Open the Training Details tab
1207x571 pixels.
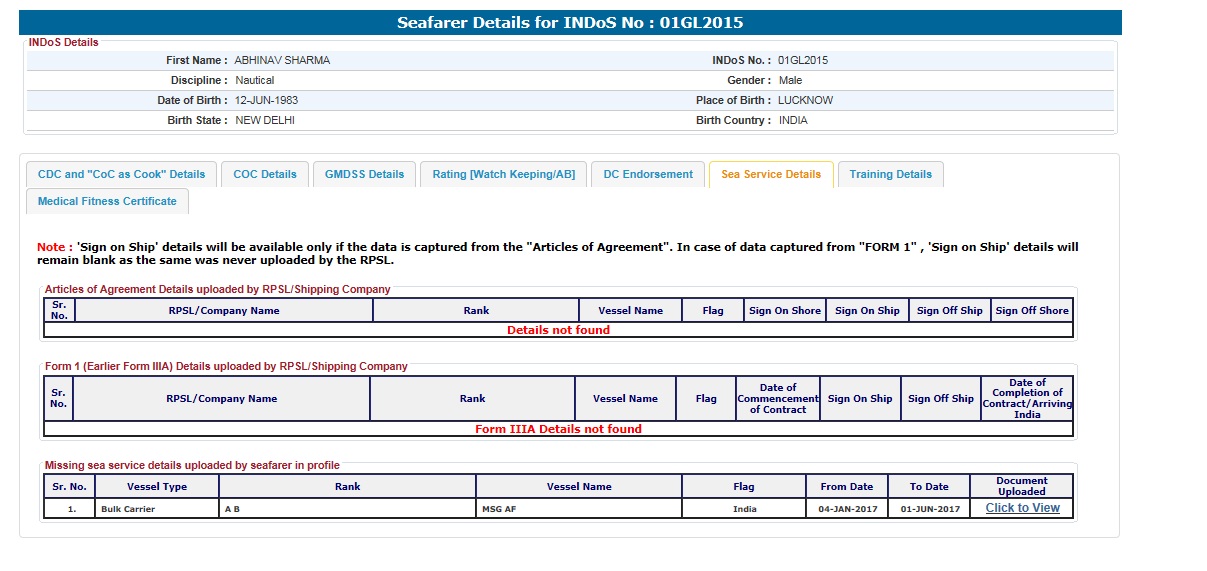pyautogui.click(x=890, y=174)
